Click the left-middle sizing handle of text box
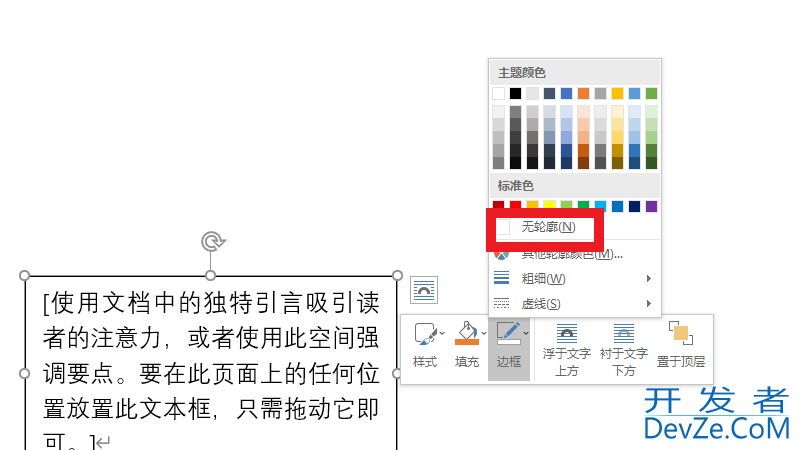Image resolution: width=800 pixels, height=450 pixels. (24, 373)
